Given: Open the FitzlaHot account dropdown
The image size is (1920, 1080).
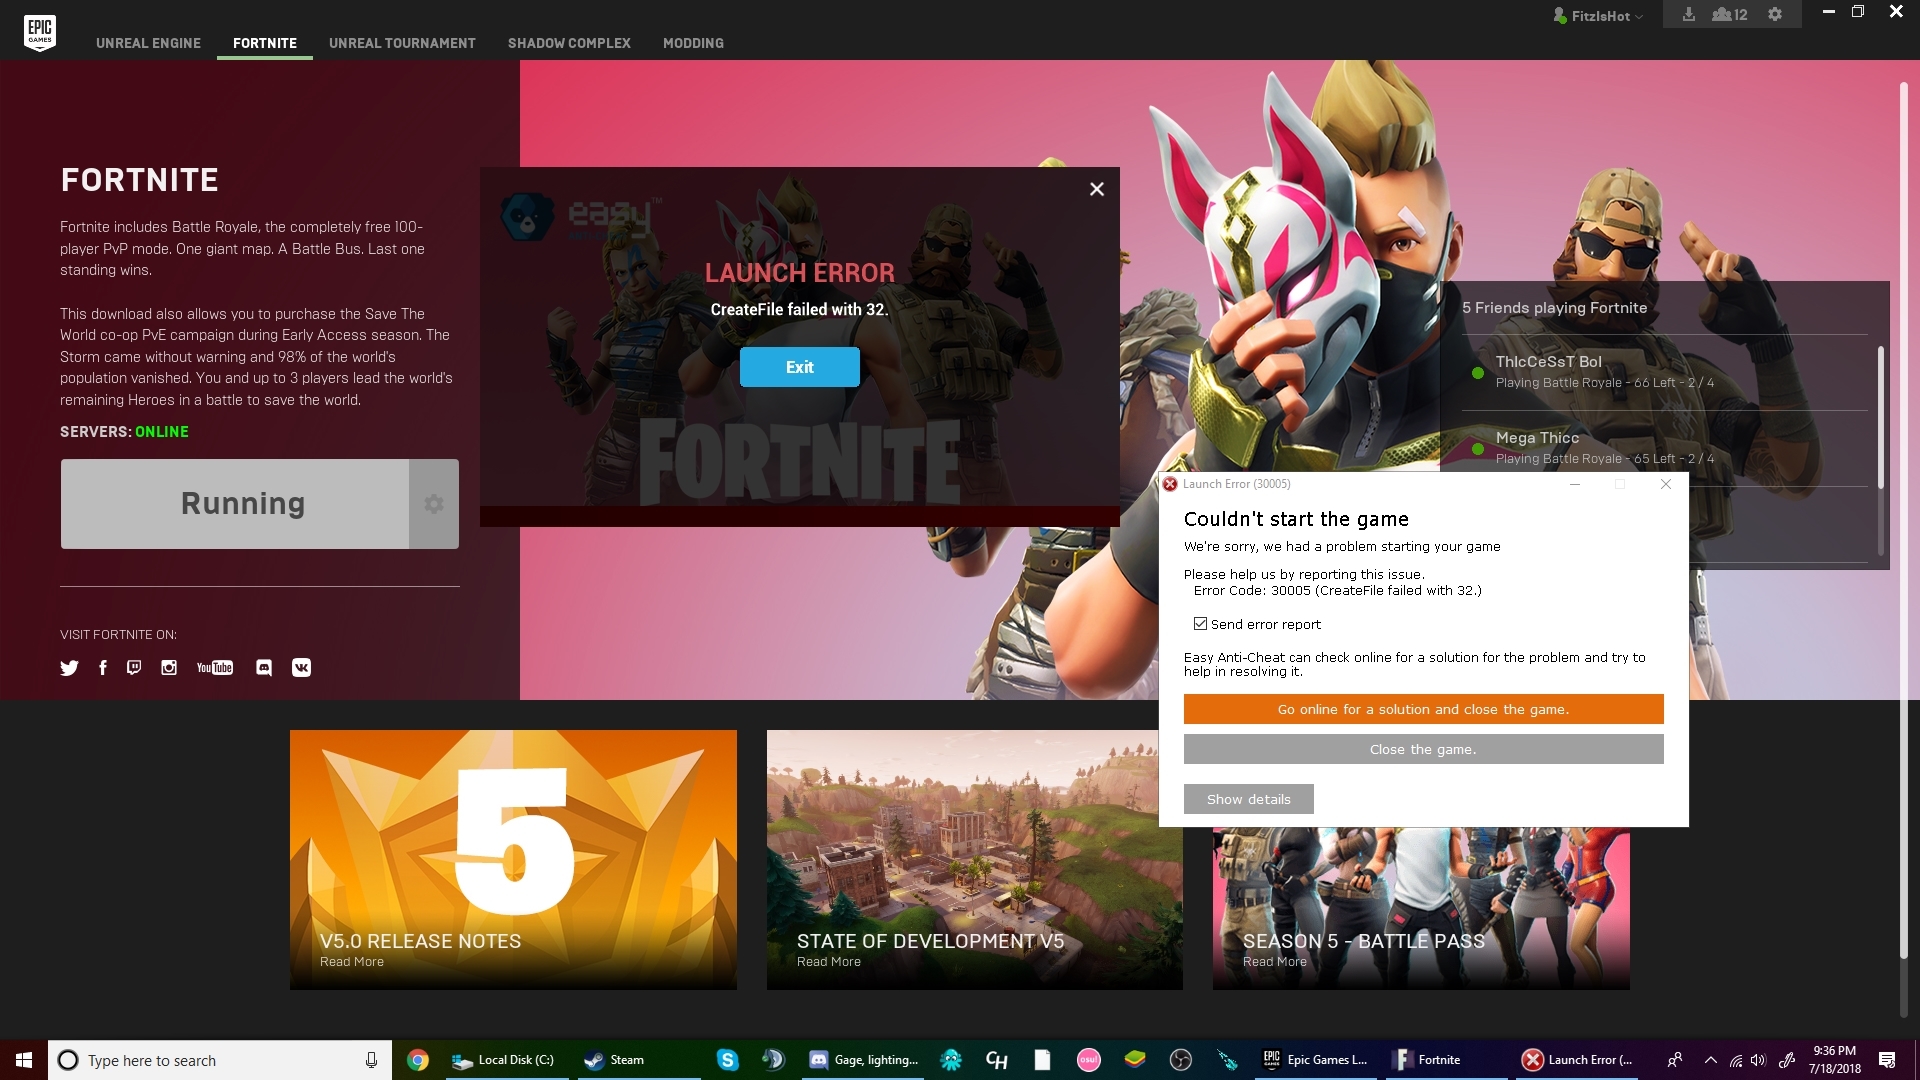Looking at the screenshot, I should [1602, 15].
